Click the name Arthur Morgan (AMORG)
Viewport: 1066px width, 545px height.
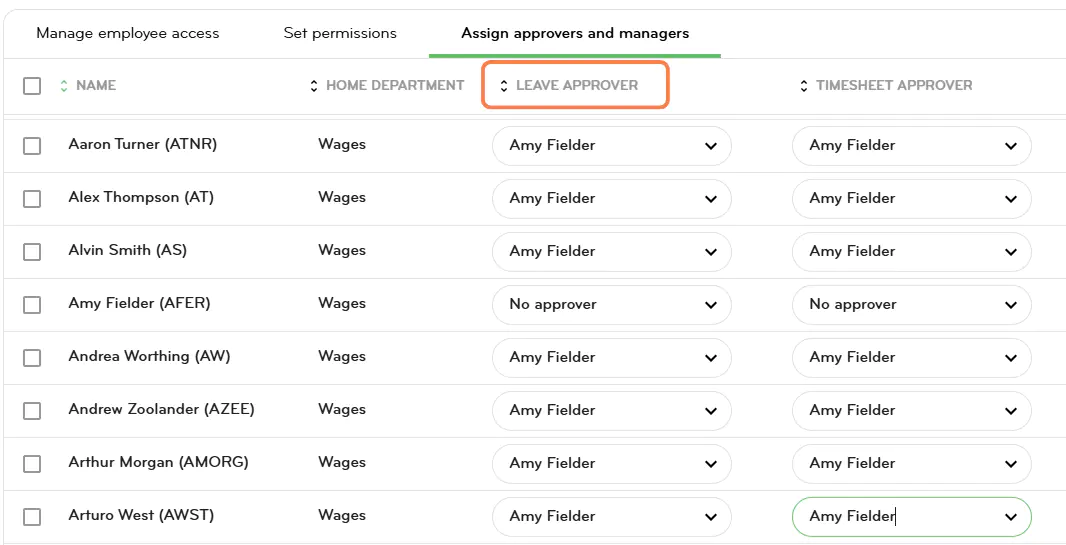pyautogui.click(x=158, y=462)
